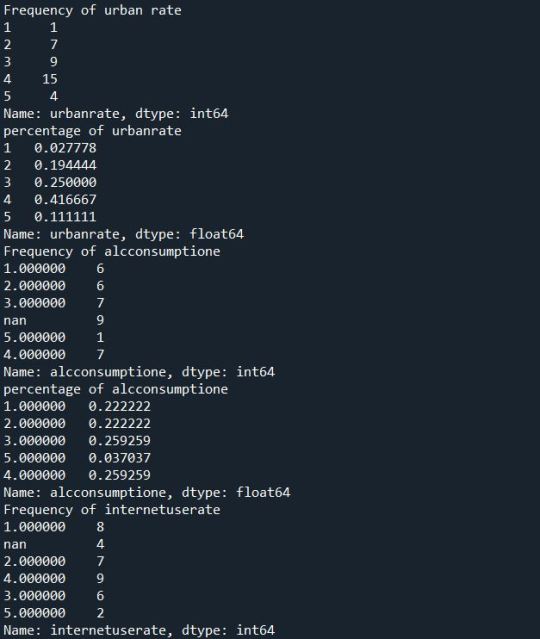Viewport: 540px width, 639px height.
Task: Click 'Name: alcconsumptione, dtype: int64' line
Action: coord(139,372)
